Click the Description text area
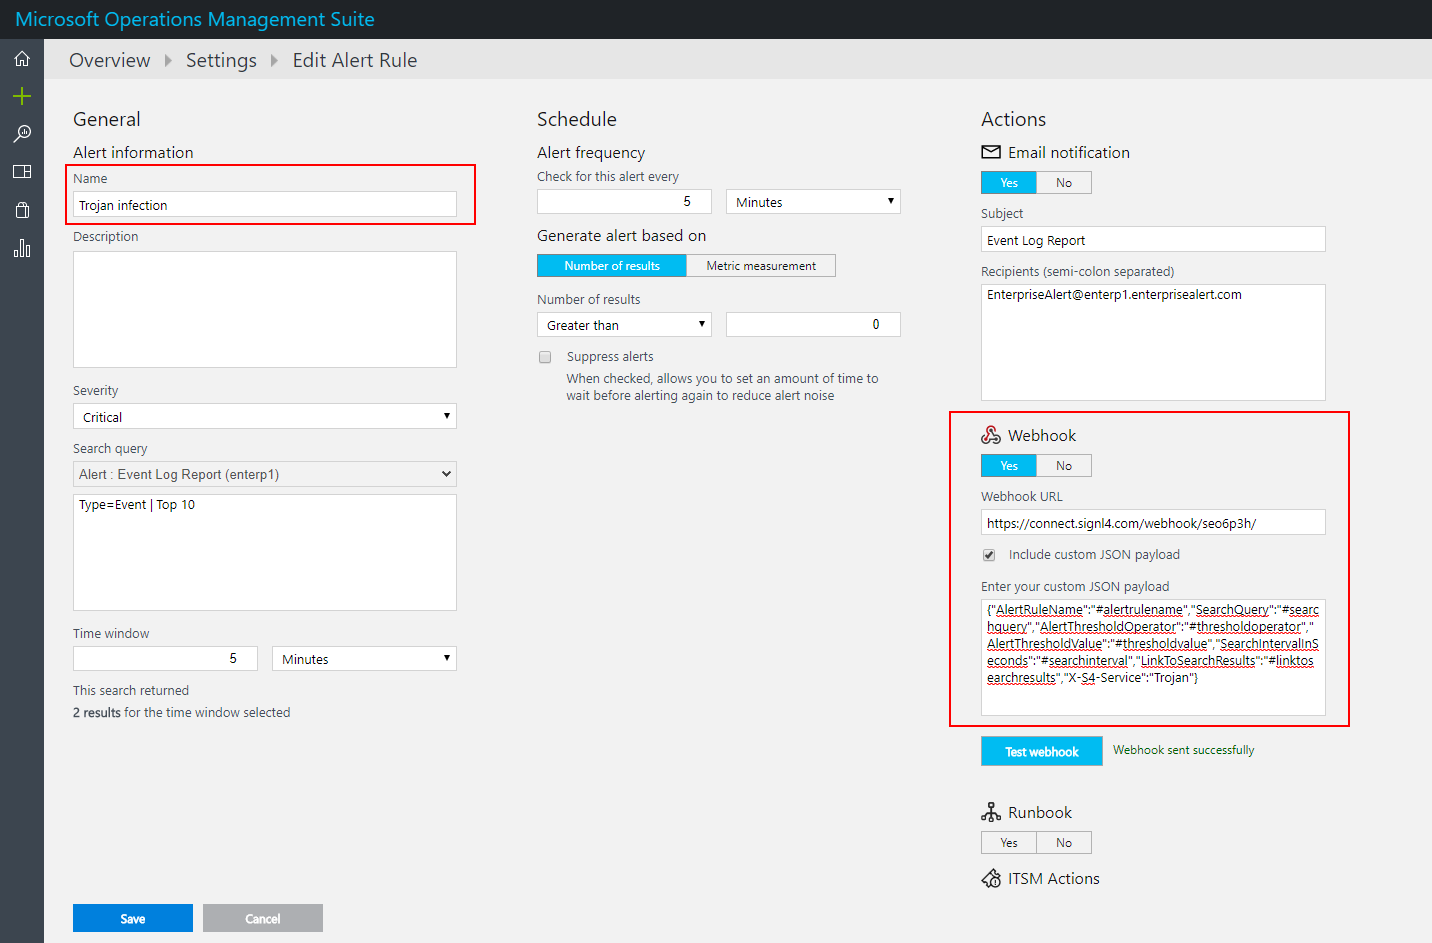Image resolution: width=1432 pixels, height=943 pixels. click(x=265, y=309)
